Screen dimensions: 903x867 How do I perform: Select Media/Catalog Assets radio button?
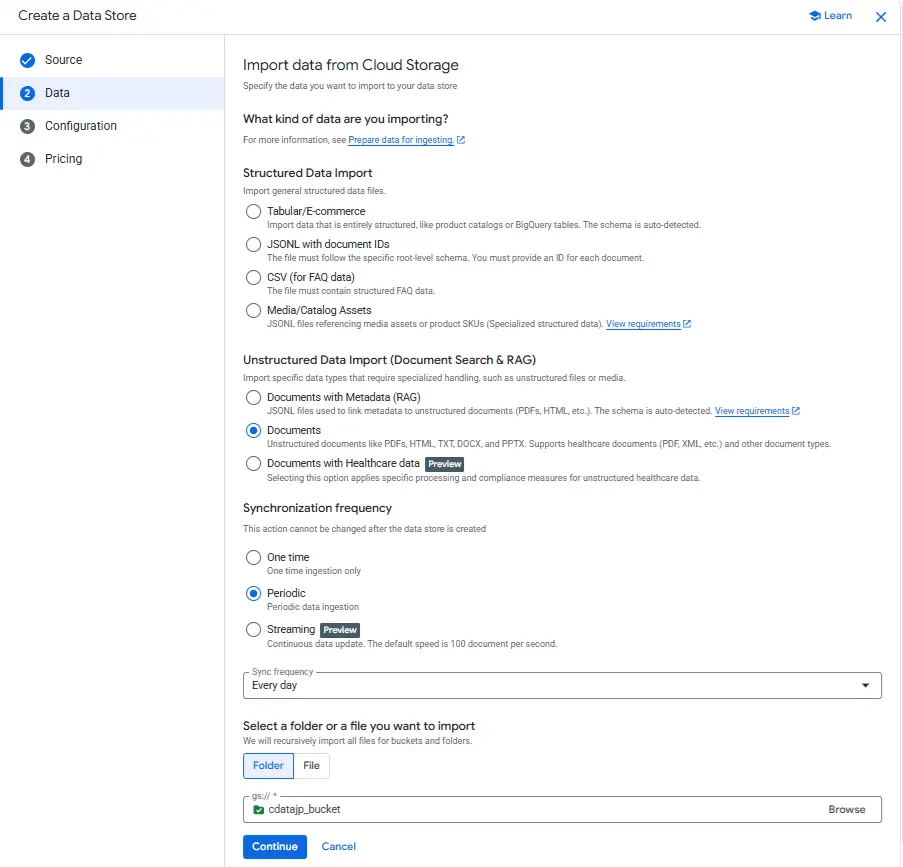(x=253, y=311)
